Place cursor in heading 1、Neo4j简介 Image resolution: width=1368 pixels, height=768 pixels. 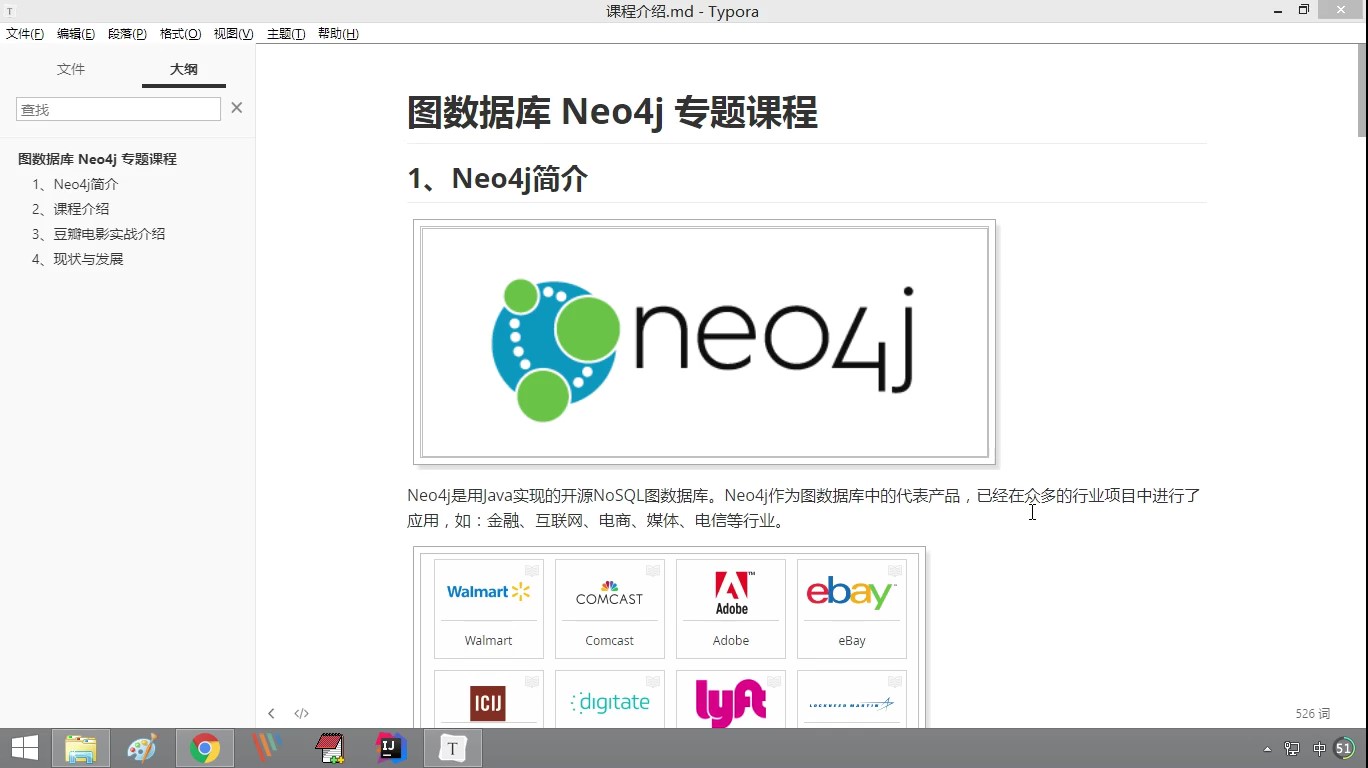pyautogui.click(x=497, y=179)
